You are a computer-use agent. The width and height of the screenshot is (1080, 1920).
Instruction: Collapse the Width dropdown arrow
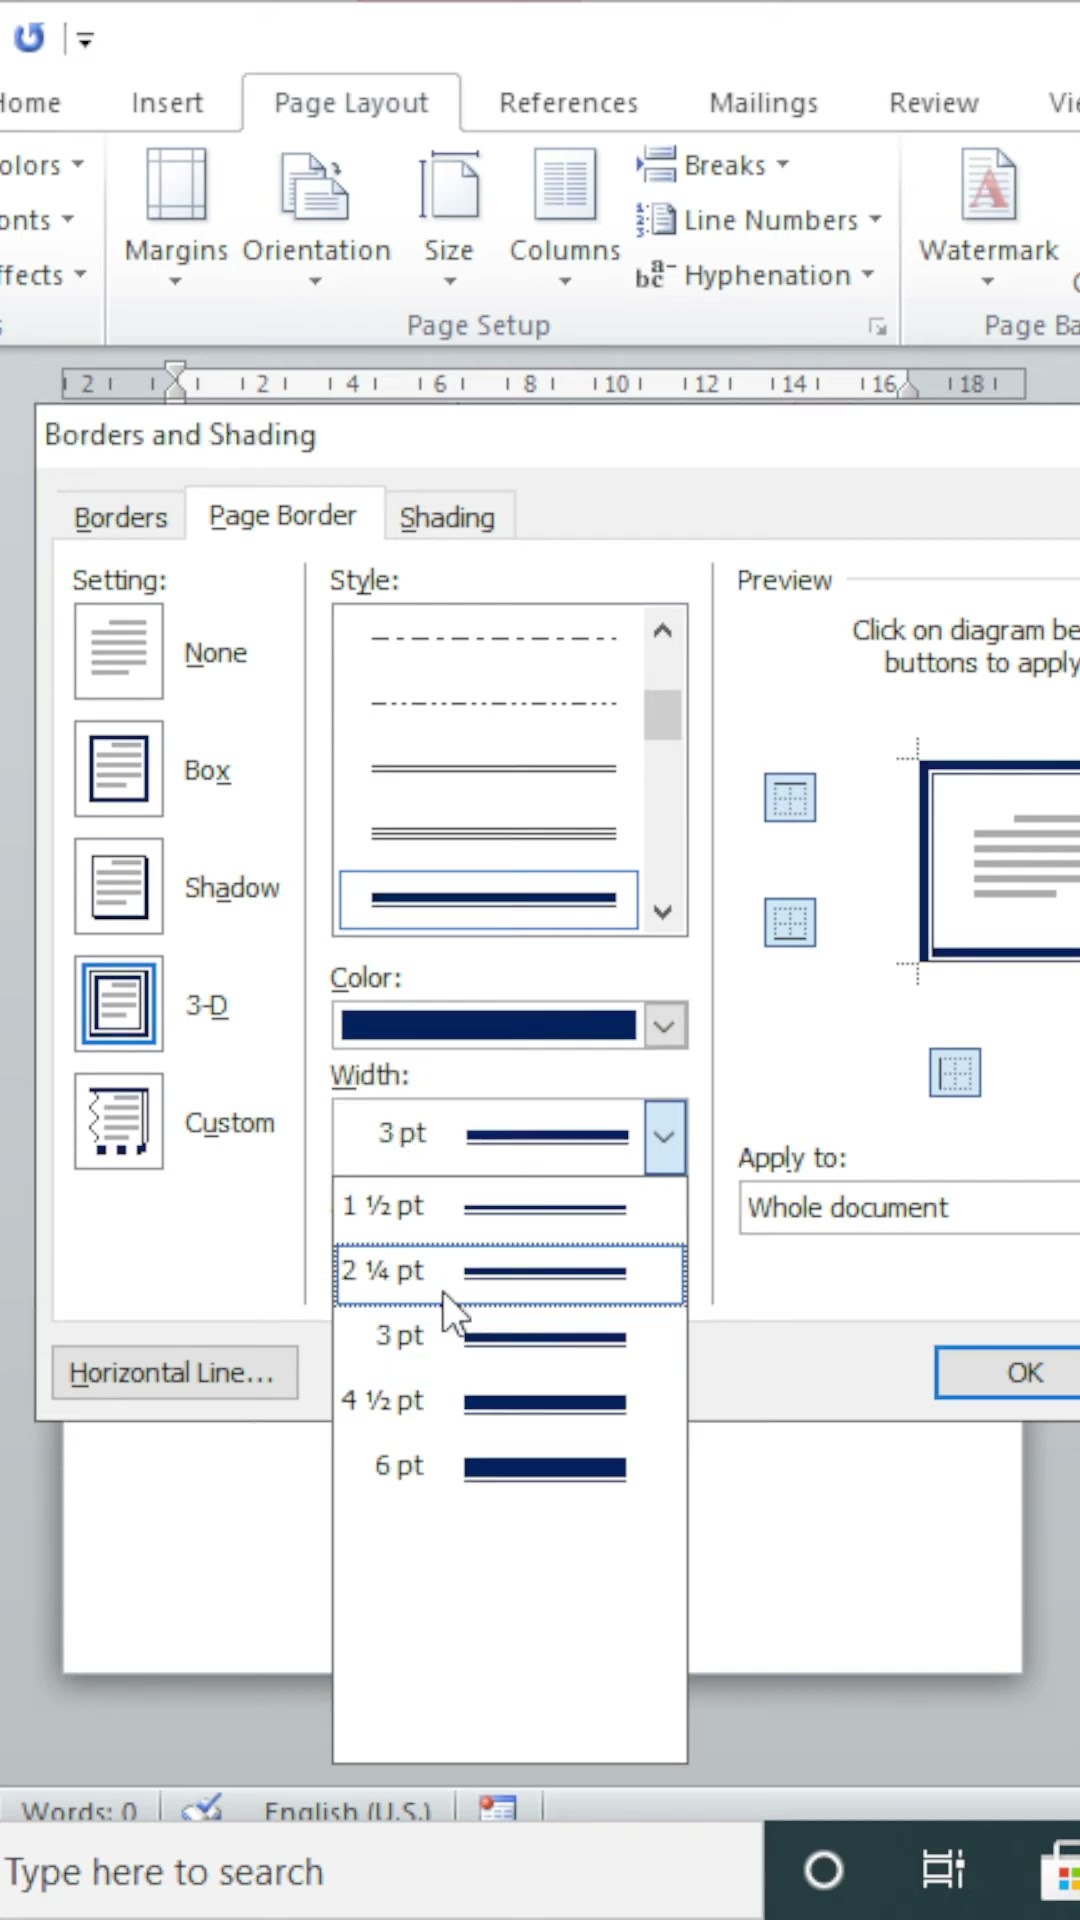coord(665,1137)
